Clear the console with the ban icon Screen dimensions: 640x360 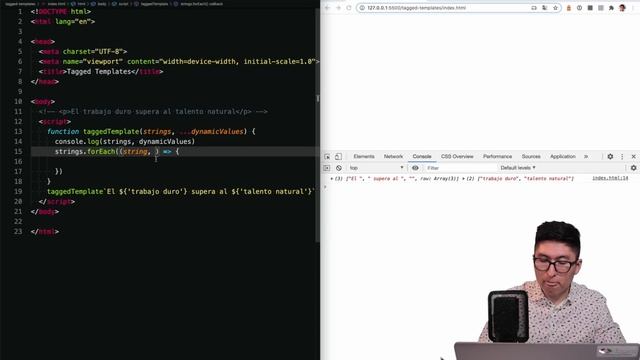point(339,168)
